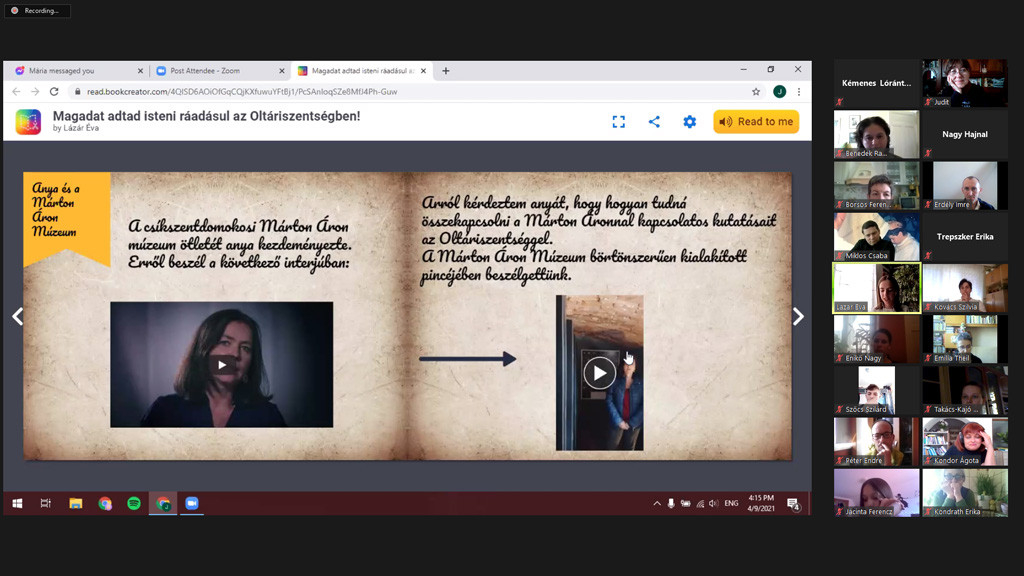
Task: Open Chrome three-dot menu
Action: pos(798,92)
